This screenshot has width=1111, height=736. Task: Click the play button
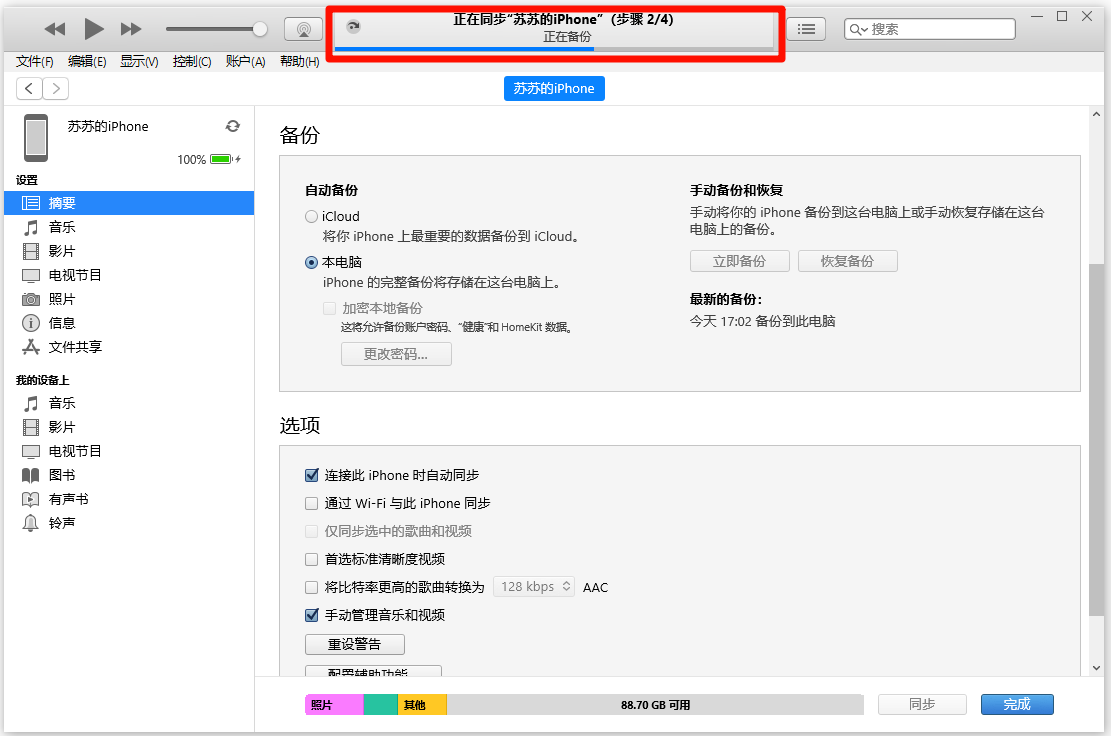[x=94, y=29]
